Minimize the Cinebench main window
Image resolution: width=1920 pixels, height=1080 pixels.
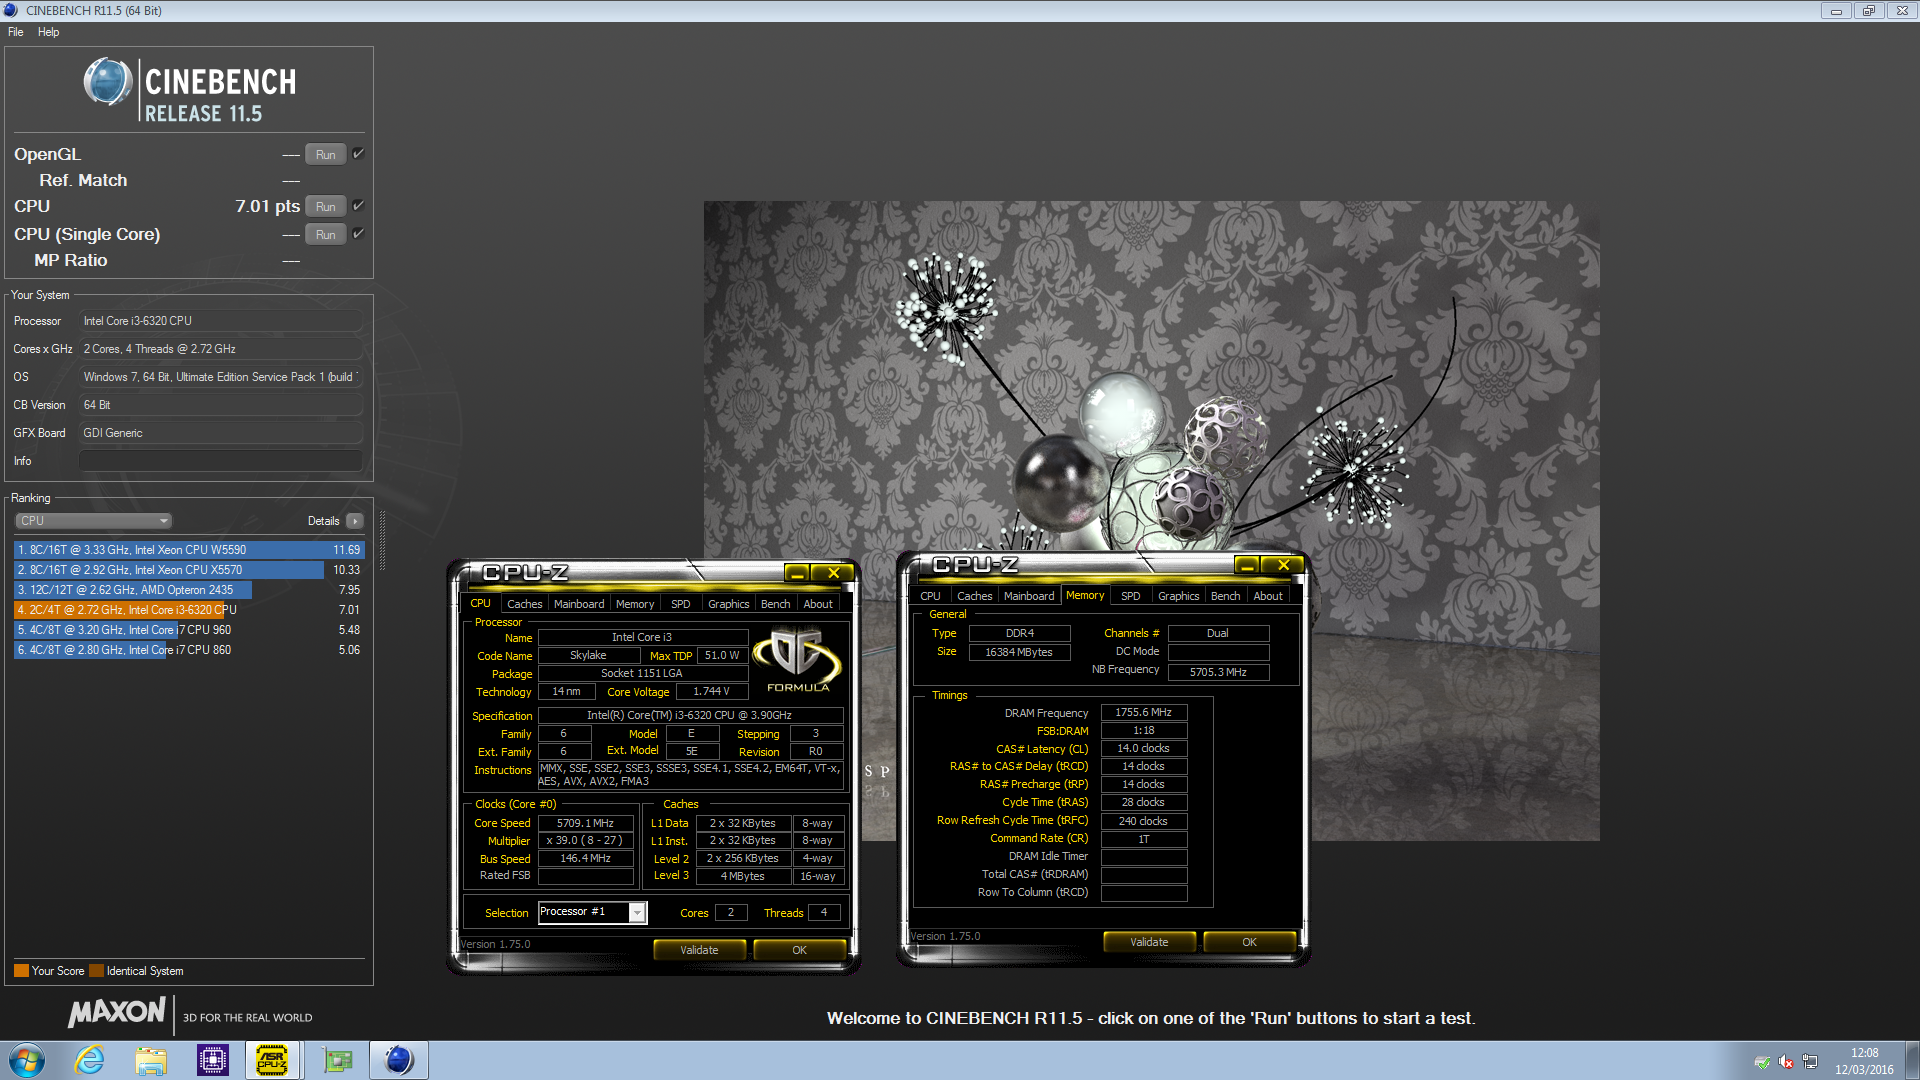pos(1836,11)
